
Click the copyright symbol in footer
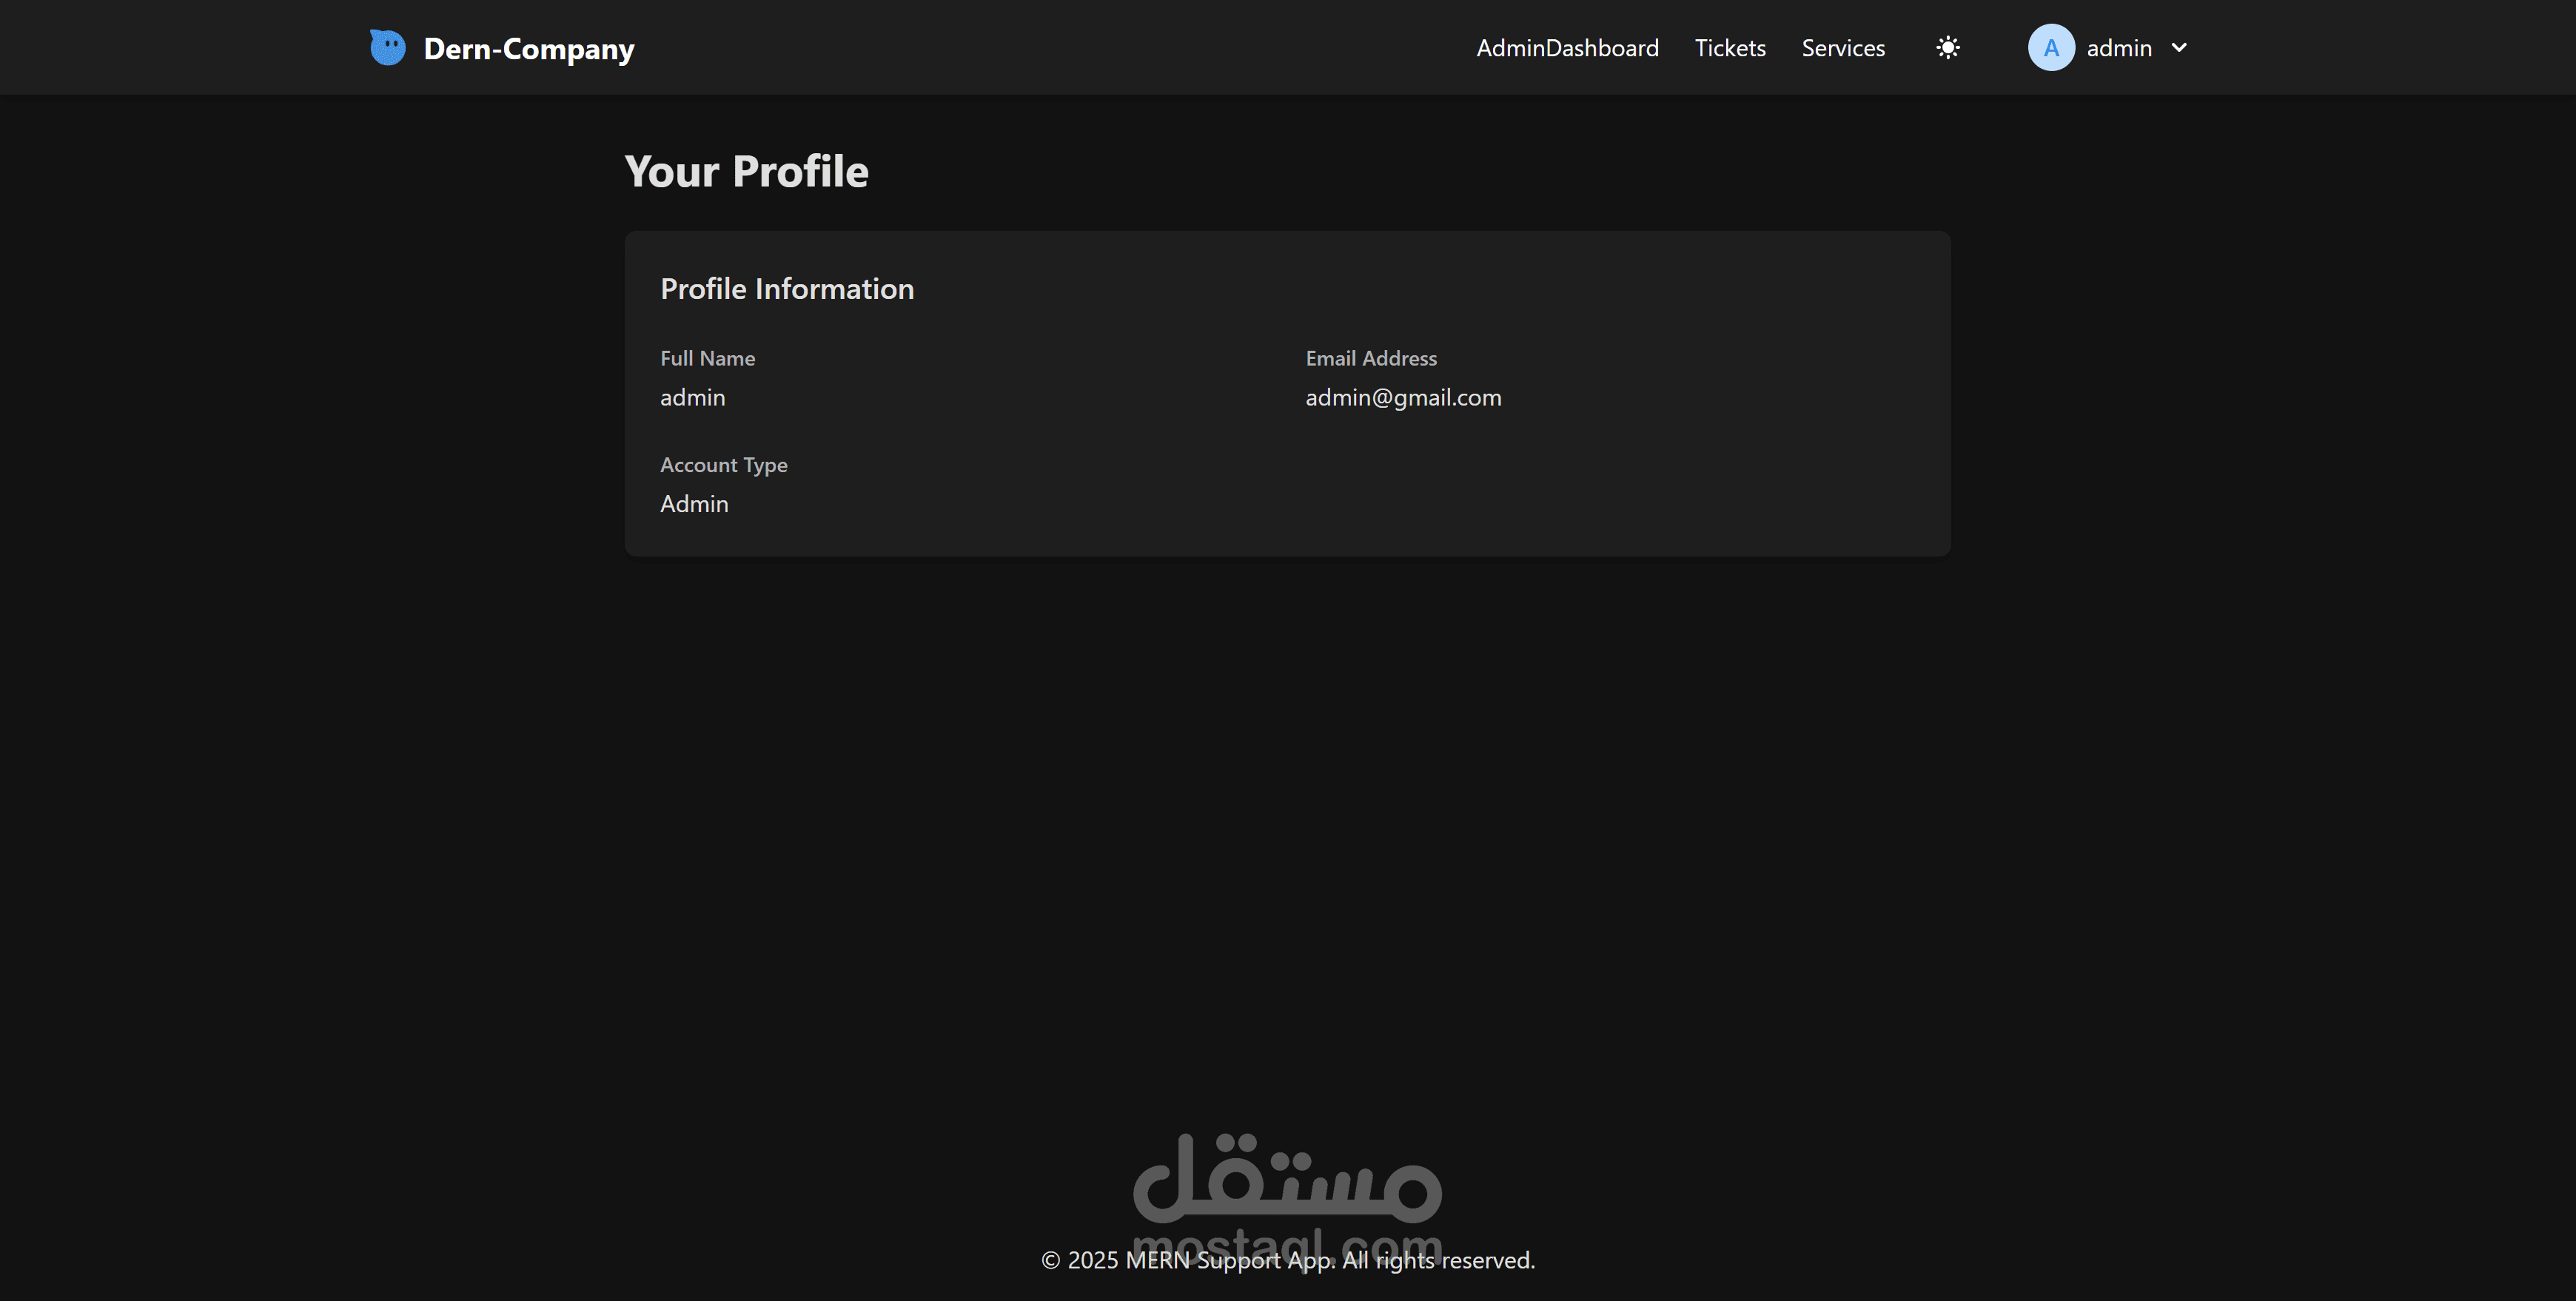point(1050,1261)
